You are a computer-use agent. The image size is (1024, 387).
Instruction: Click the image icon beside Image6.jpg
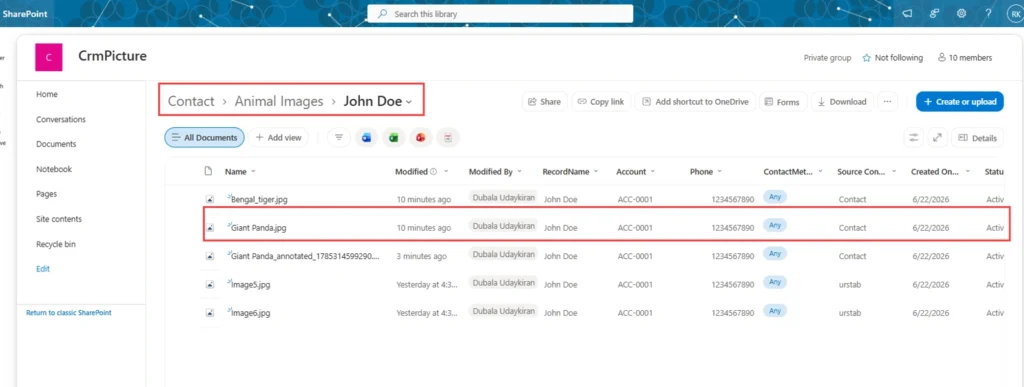tap(210, 313)
